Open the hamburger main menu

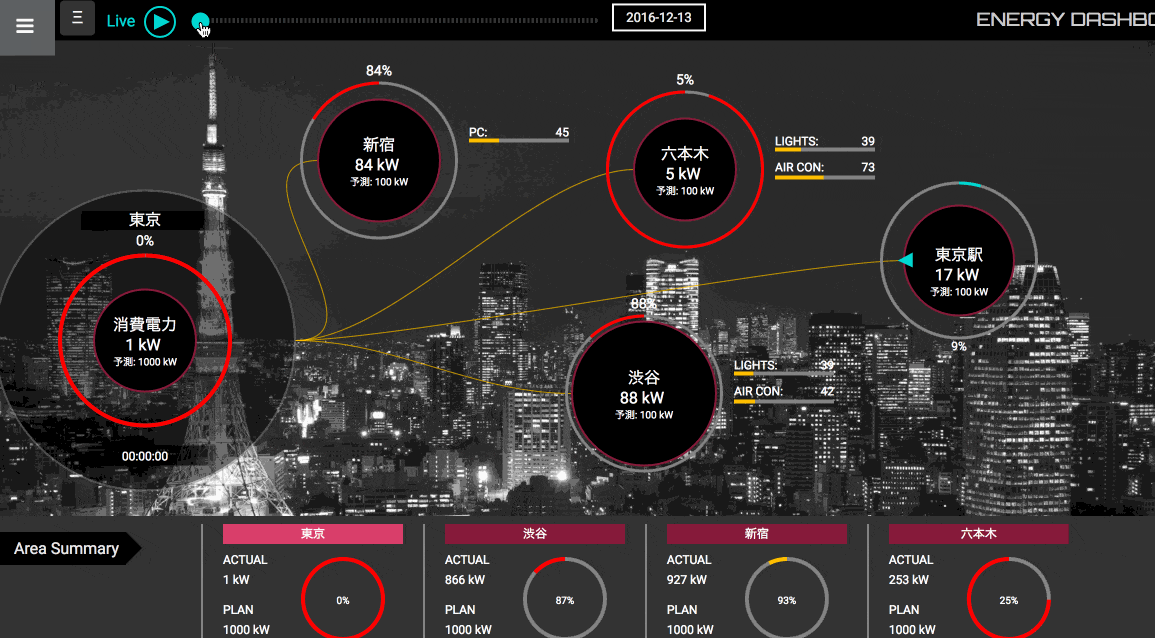pos(26,27)
